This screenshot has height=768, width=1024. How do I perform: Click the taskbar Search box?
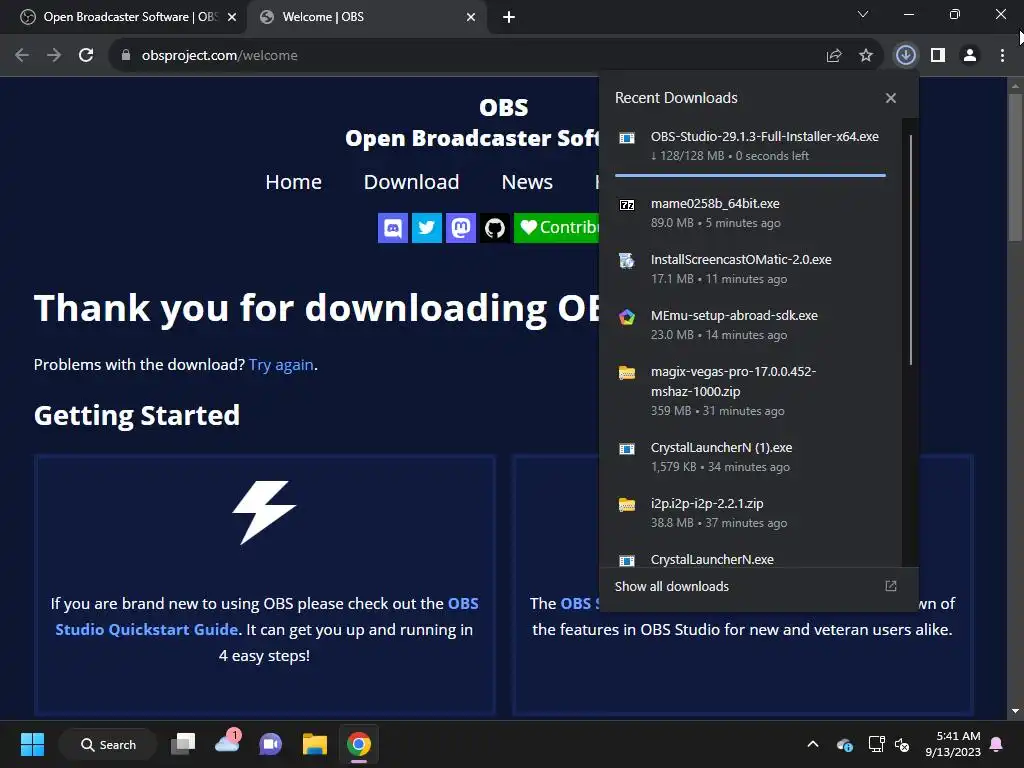108,744
